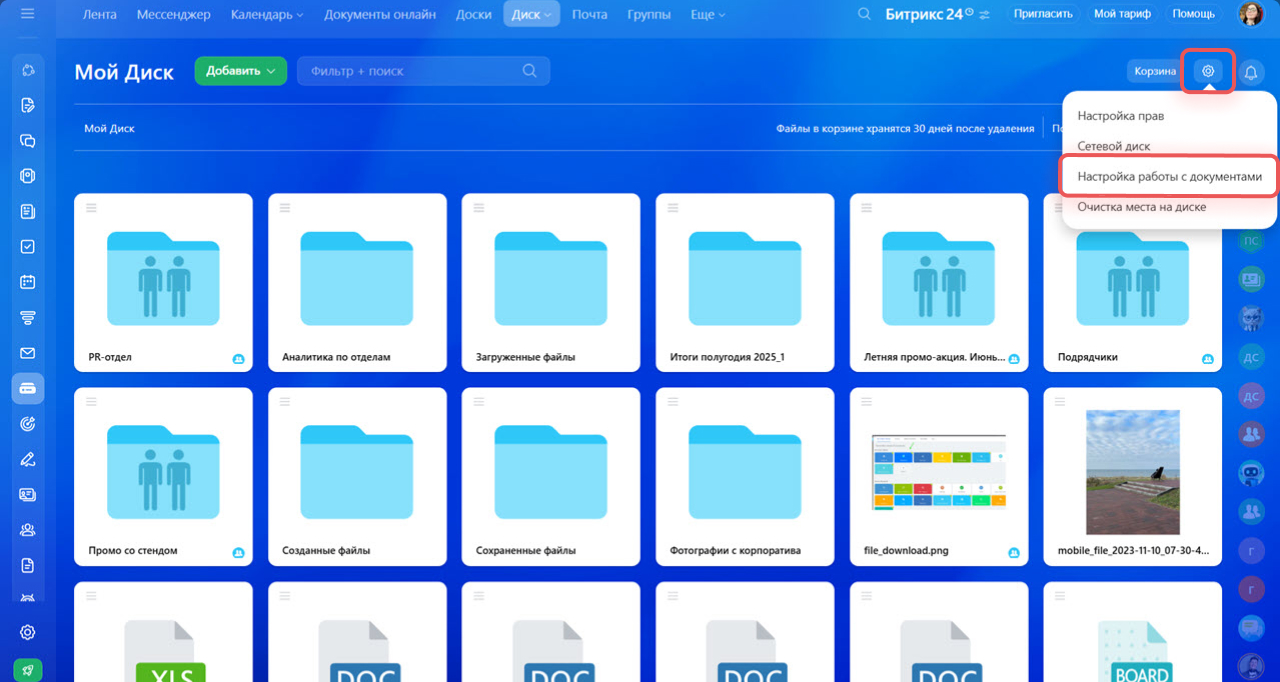Open Доски in top menu
Viewport: 1280px width, 682px height.
473,14
